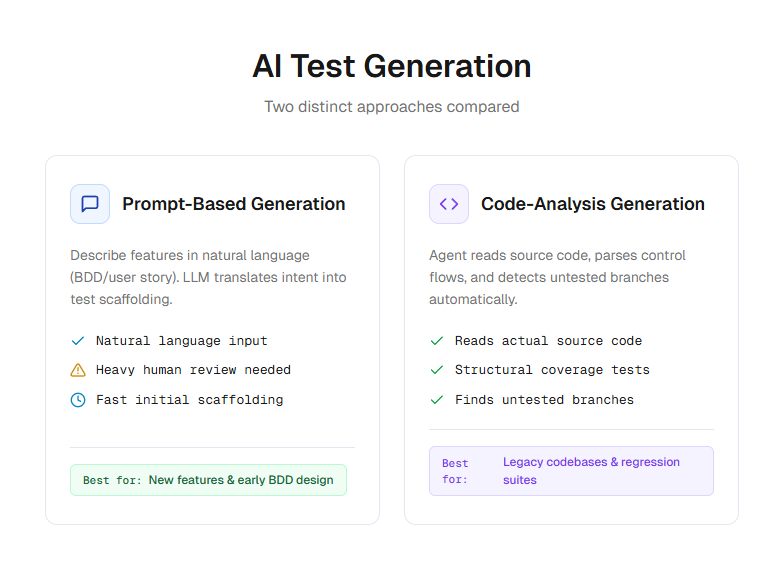Click the Heavy human review needed text
Image resolution: width=784 pixels, height=569 pixels.
[x=193, y=370]
